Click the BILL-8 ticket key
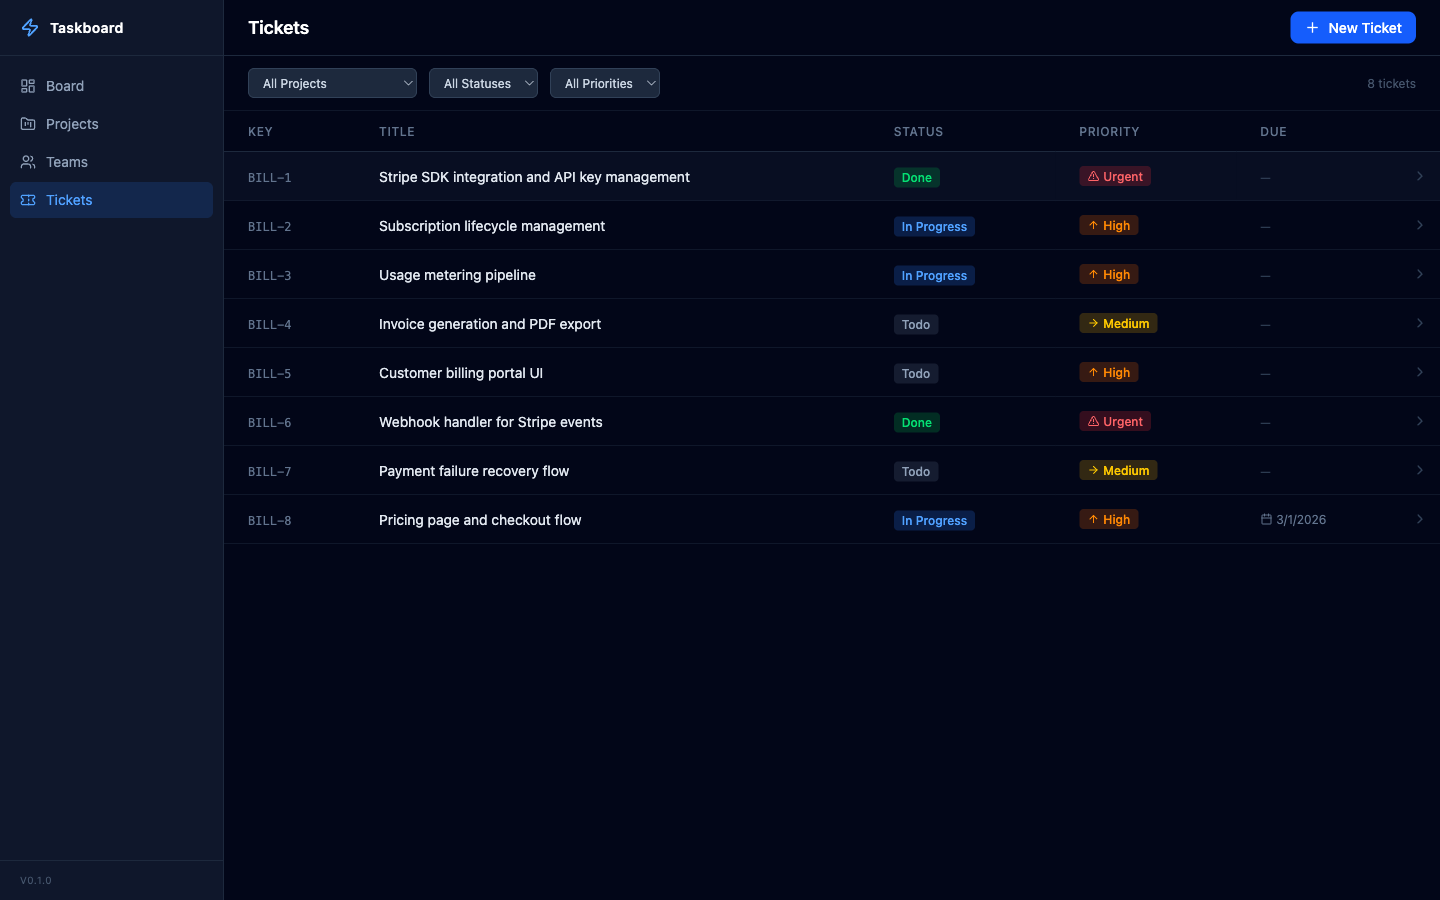The height and width of the screenshot is (900, 1440). pos(270,521)
